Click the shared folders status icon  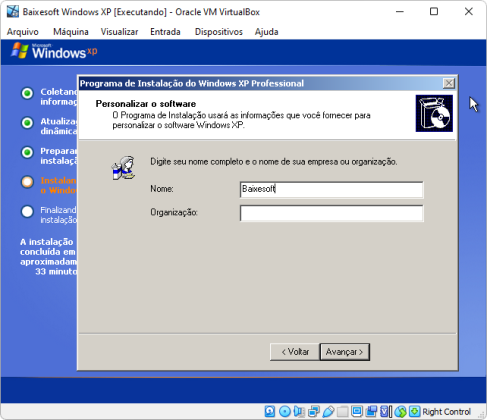343,411
